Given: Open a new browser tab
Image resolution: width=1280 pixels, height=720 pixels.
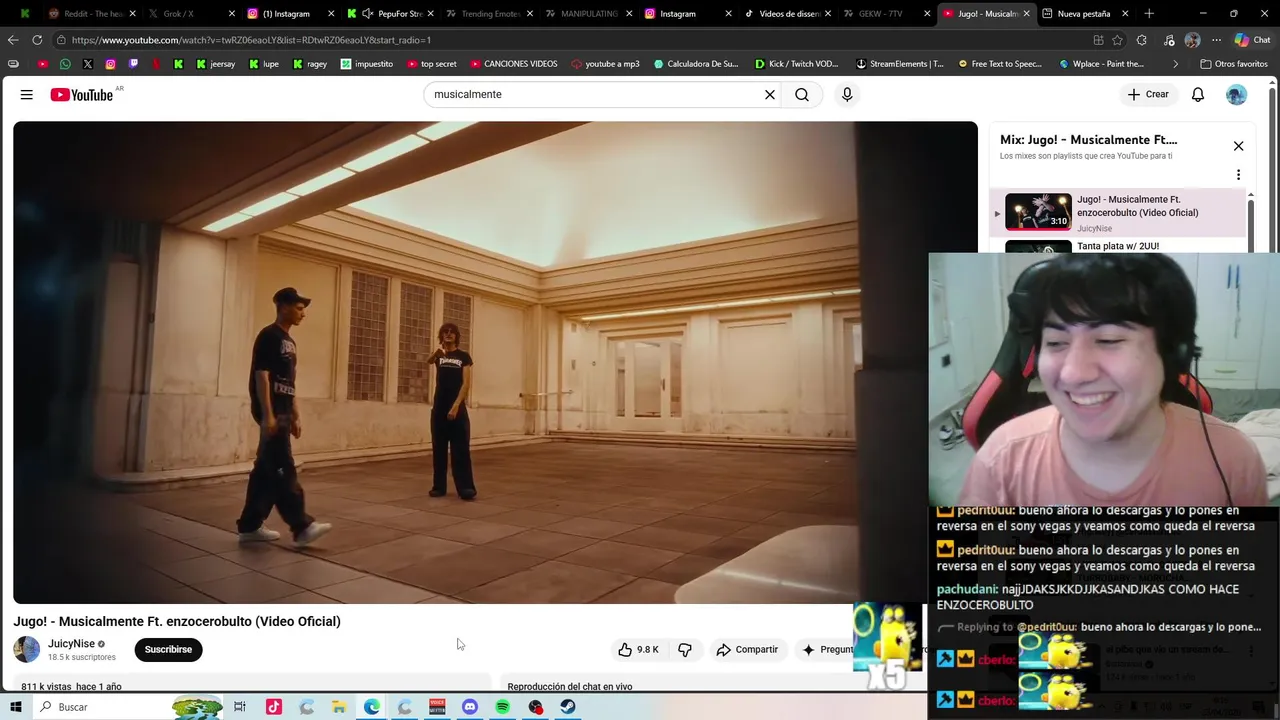Looking at the screenshot, I should [x=1149, y=14].
